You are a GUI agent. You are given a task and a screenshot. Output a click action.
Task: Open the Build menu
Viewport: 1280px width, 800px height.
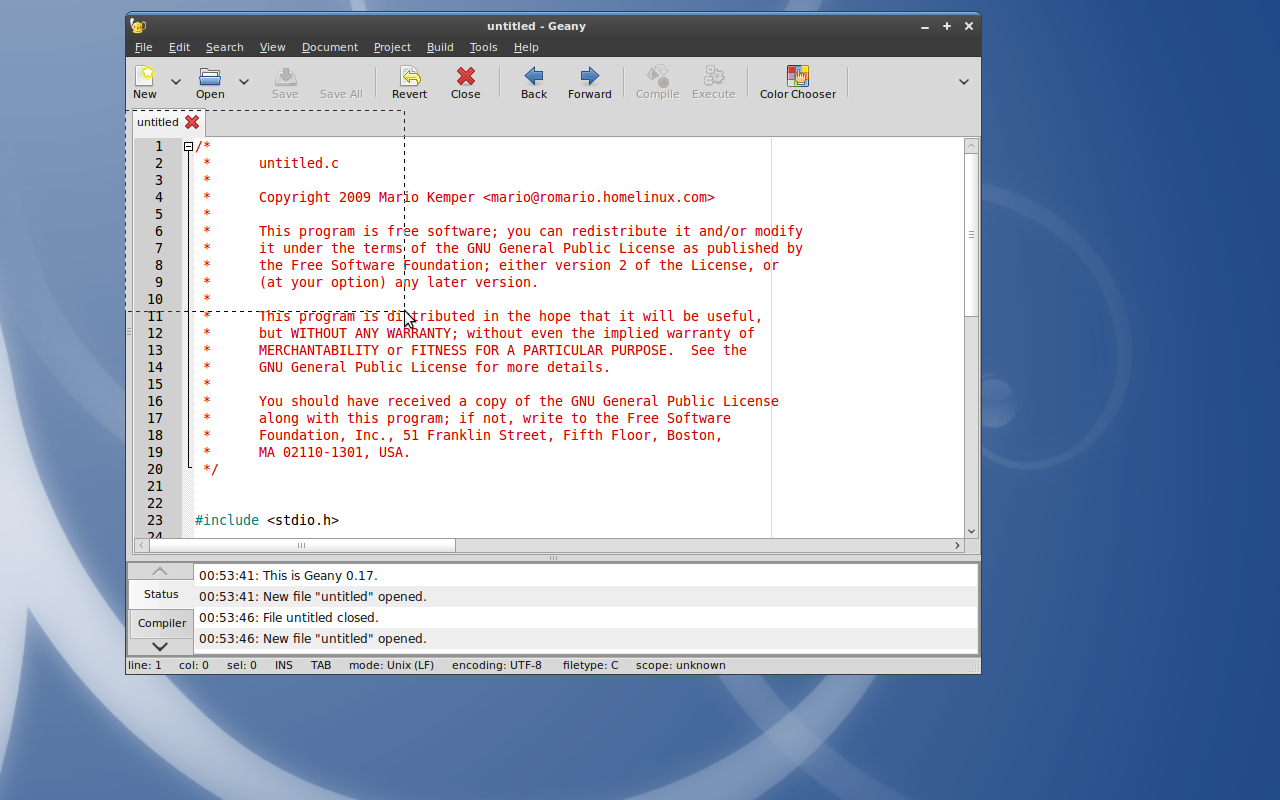coord(440,47)
